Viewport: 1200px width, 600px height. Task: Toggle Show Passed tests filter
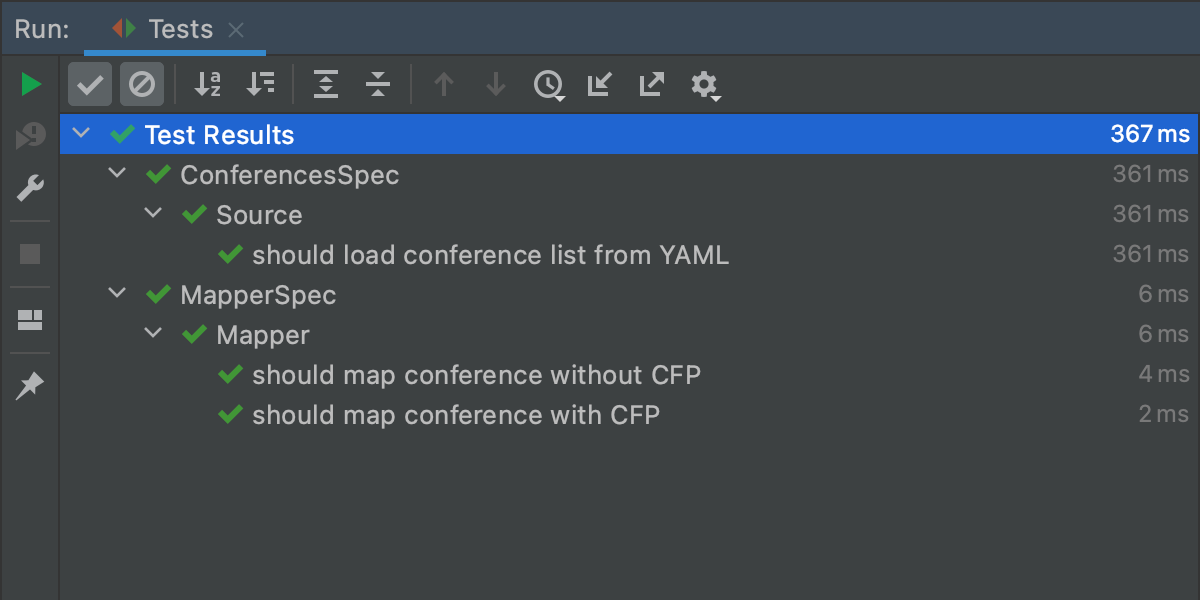pyautogui.click(x=90, y=85)
